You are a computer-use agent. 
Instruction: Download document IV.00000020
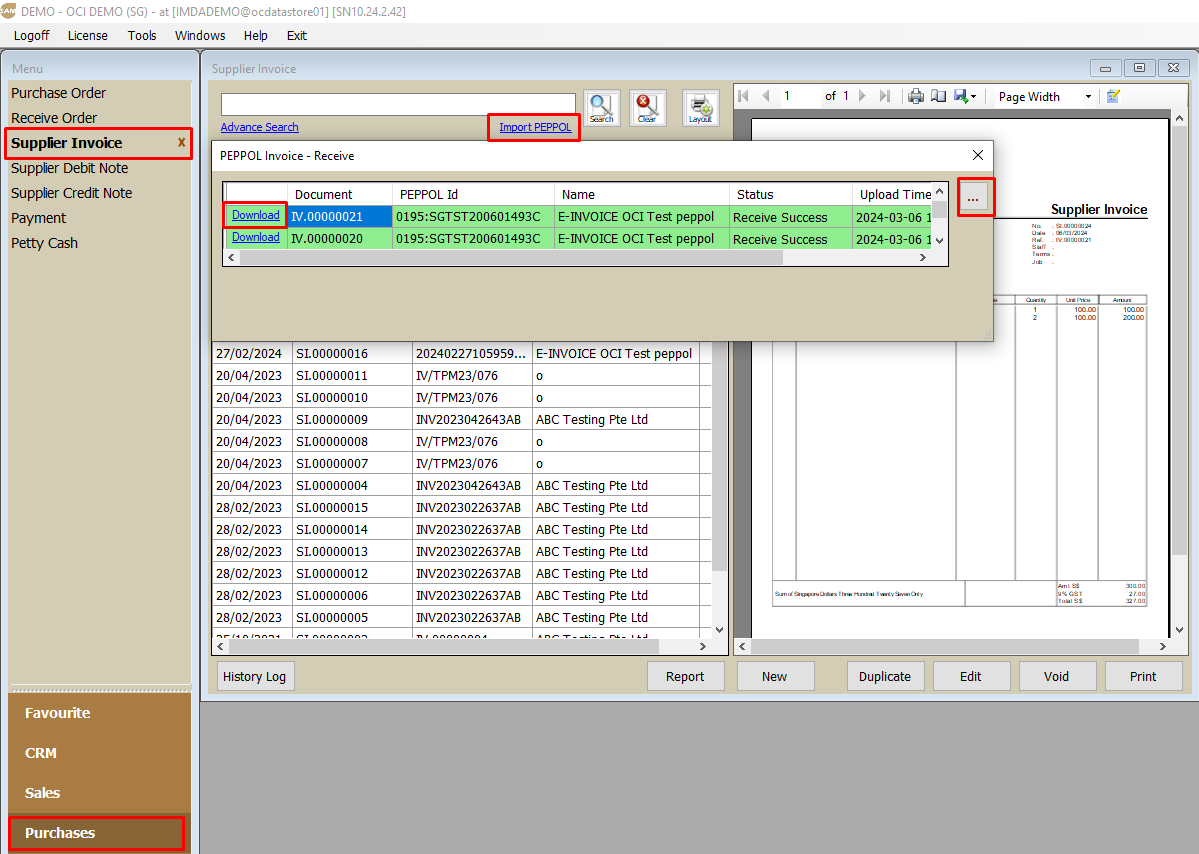[x=255, y=238]
